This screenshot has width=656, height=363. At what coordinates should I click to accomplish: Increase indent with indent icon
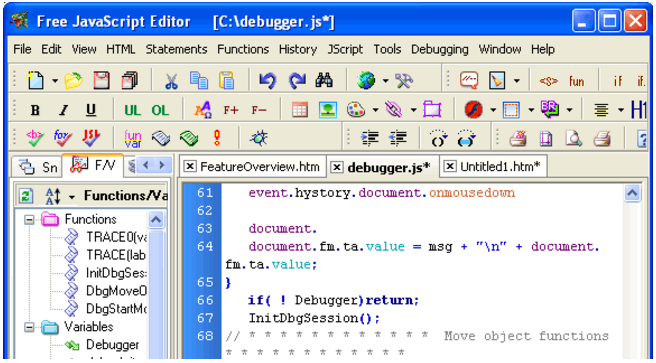(x=369, y=138)
